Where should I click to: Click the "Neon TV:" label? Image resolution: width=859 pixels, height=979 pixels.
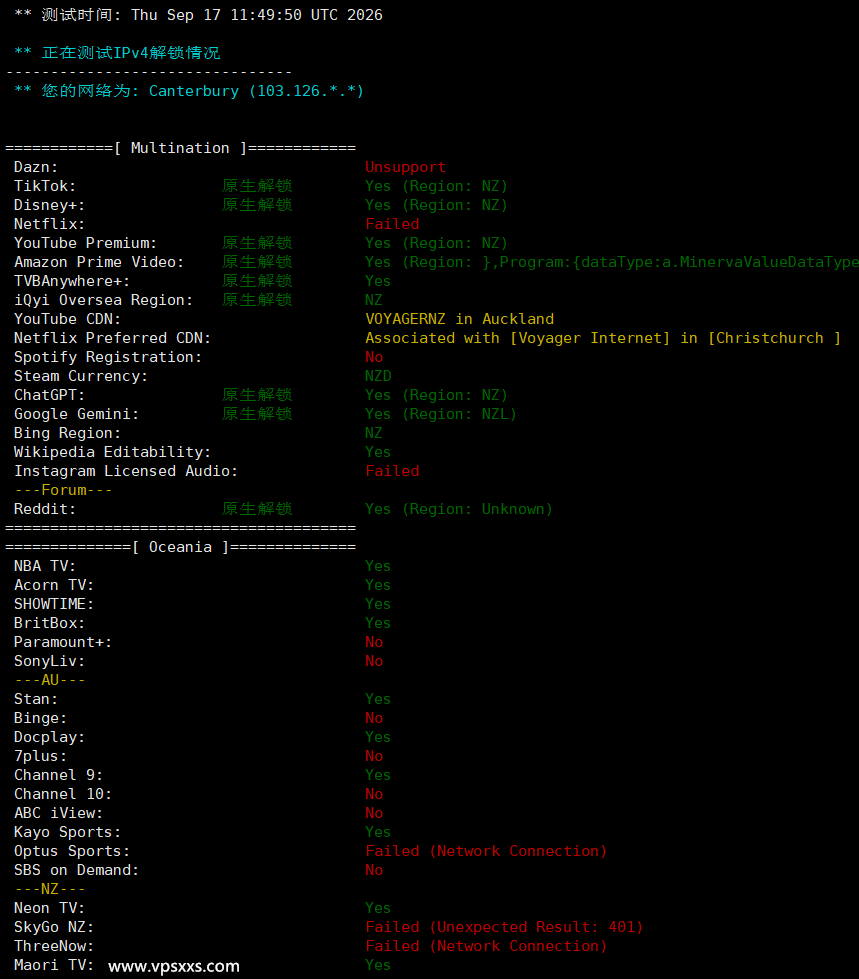(49, 908)
